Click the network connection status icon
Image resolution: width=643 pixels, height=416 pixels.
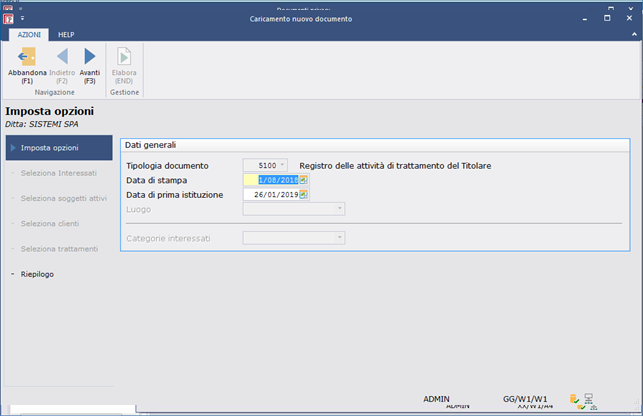coord(588,398)
